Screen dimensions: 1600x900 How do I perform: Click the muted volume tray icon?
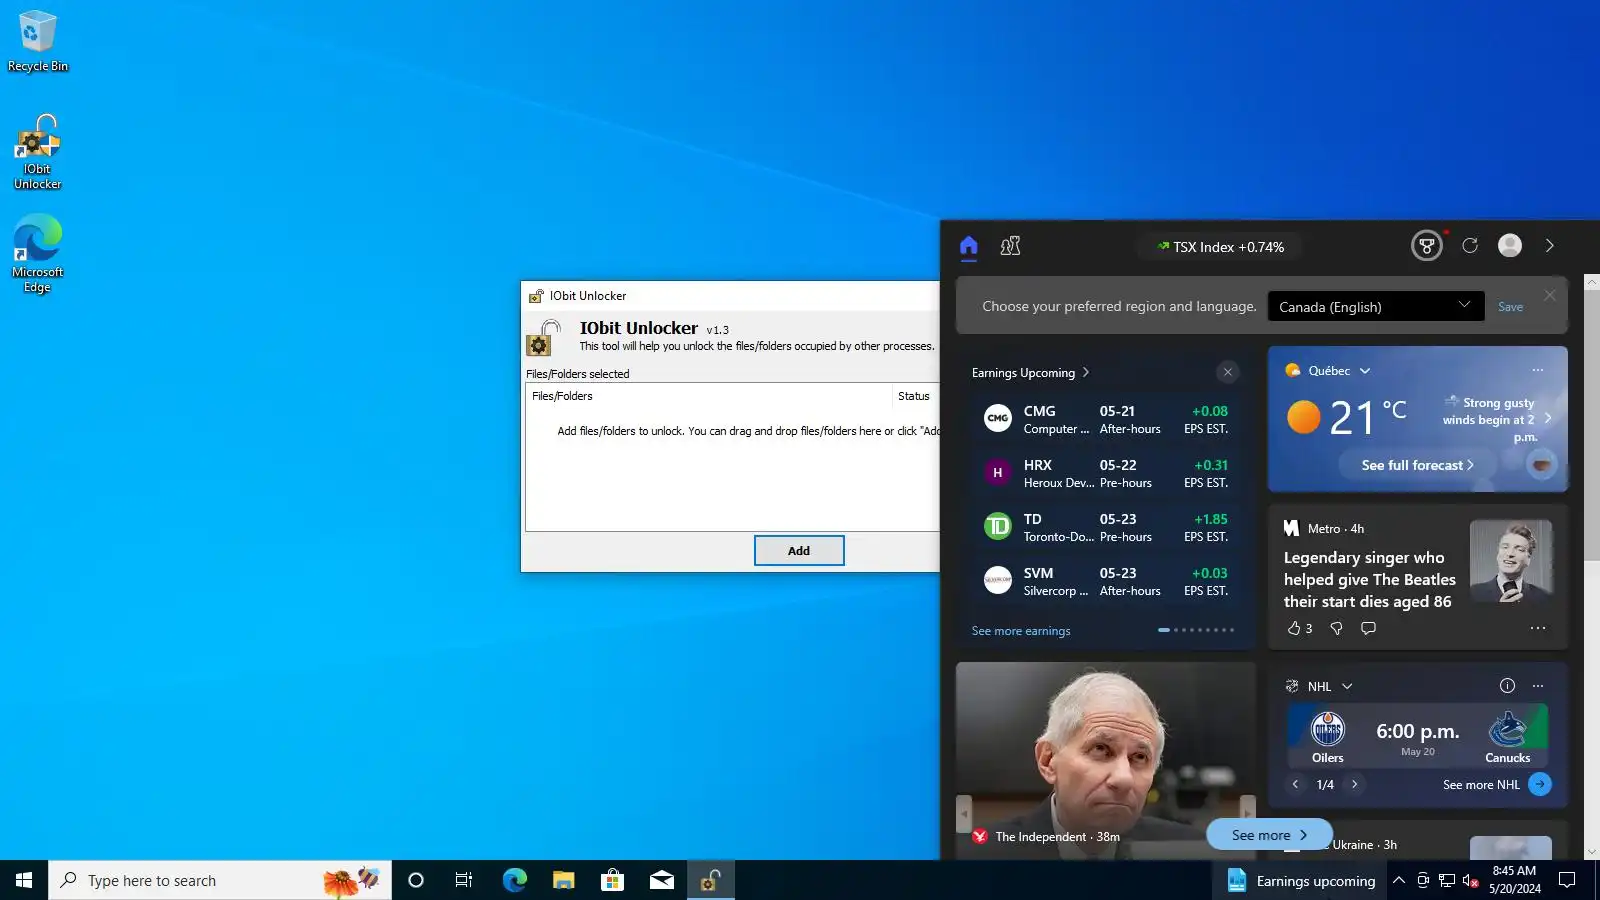(x=1470, y=880)
